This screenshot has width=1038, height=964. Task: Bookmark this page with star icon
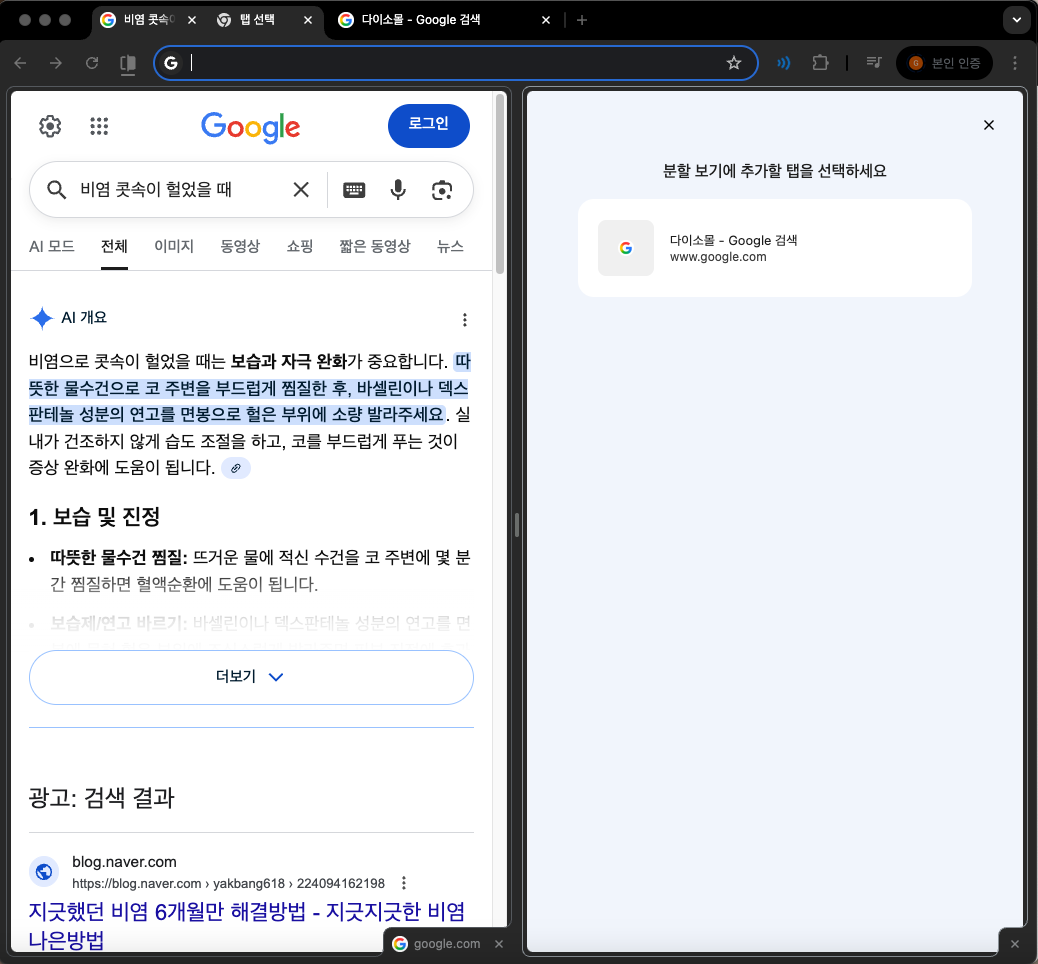click(734, 63)
